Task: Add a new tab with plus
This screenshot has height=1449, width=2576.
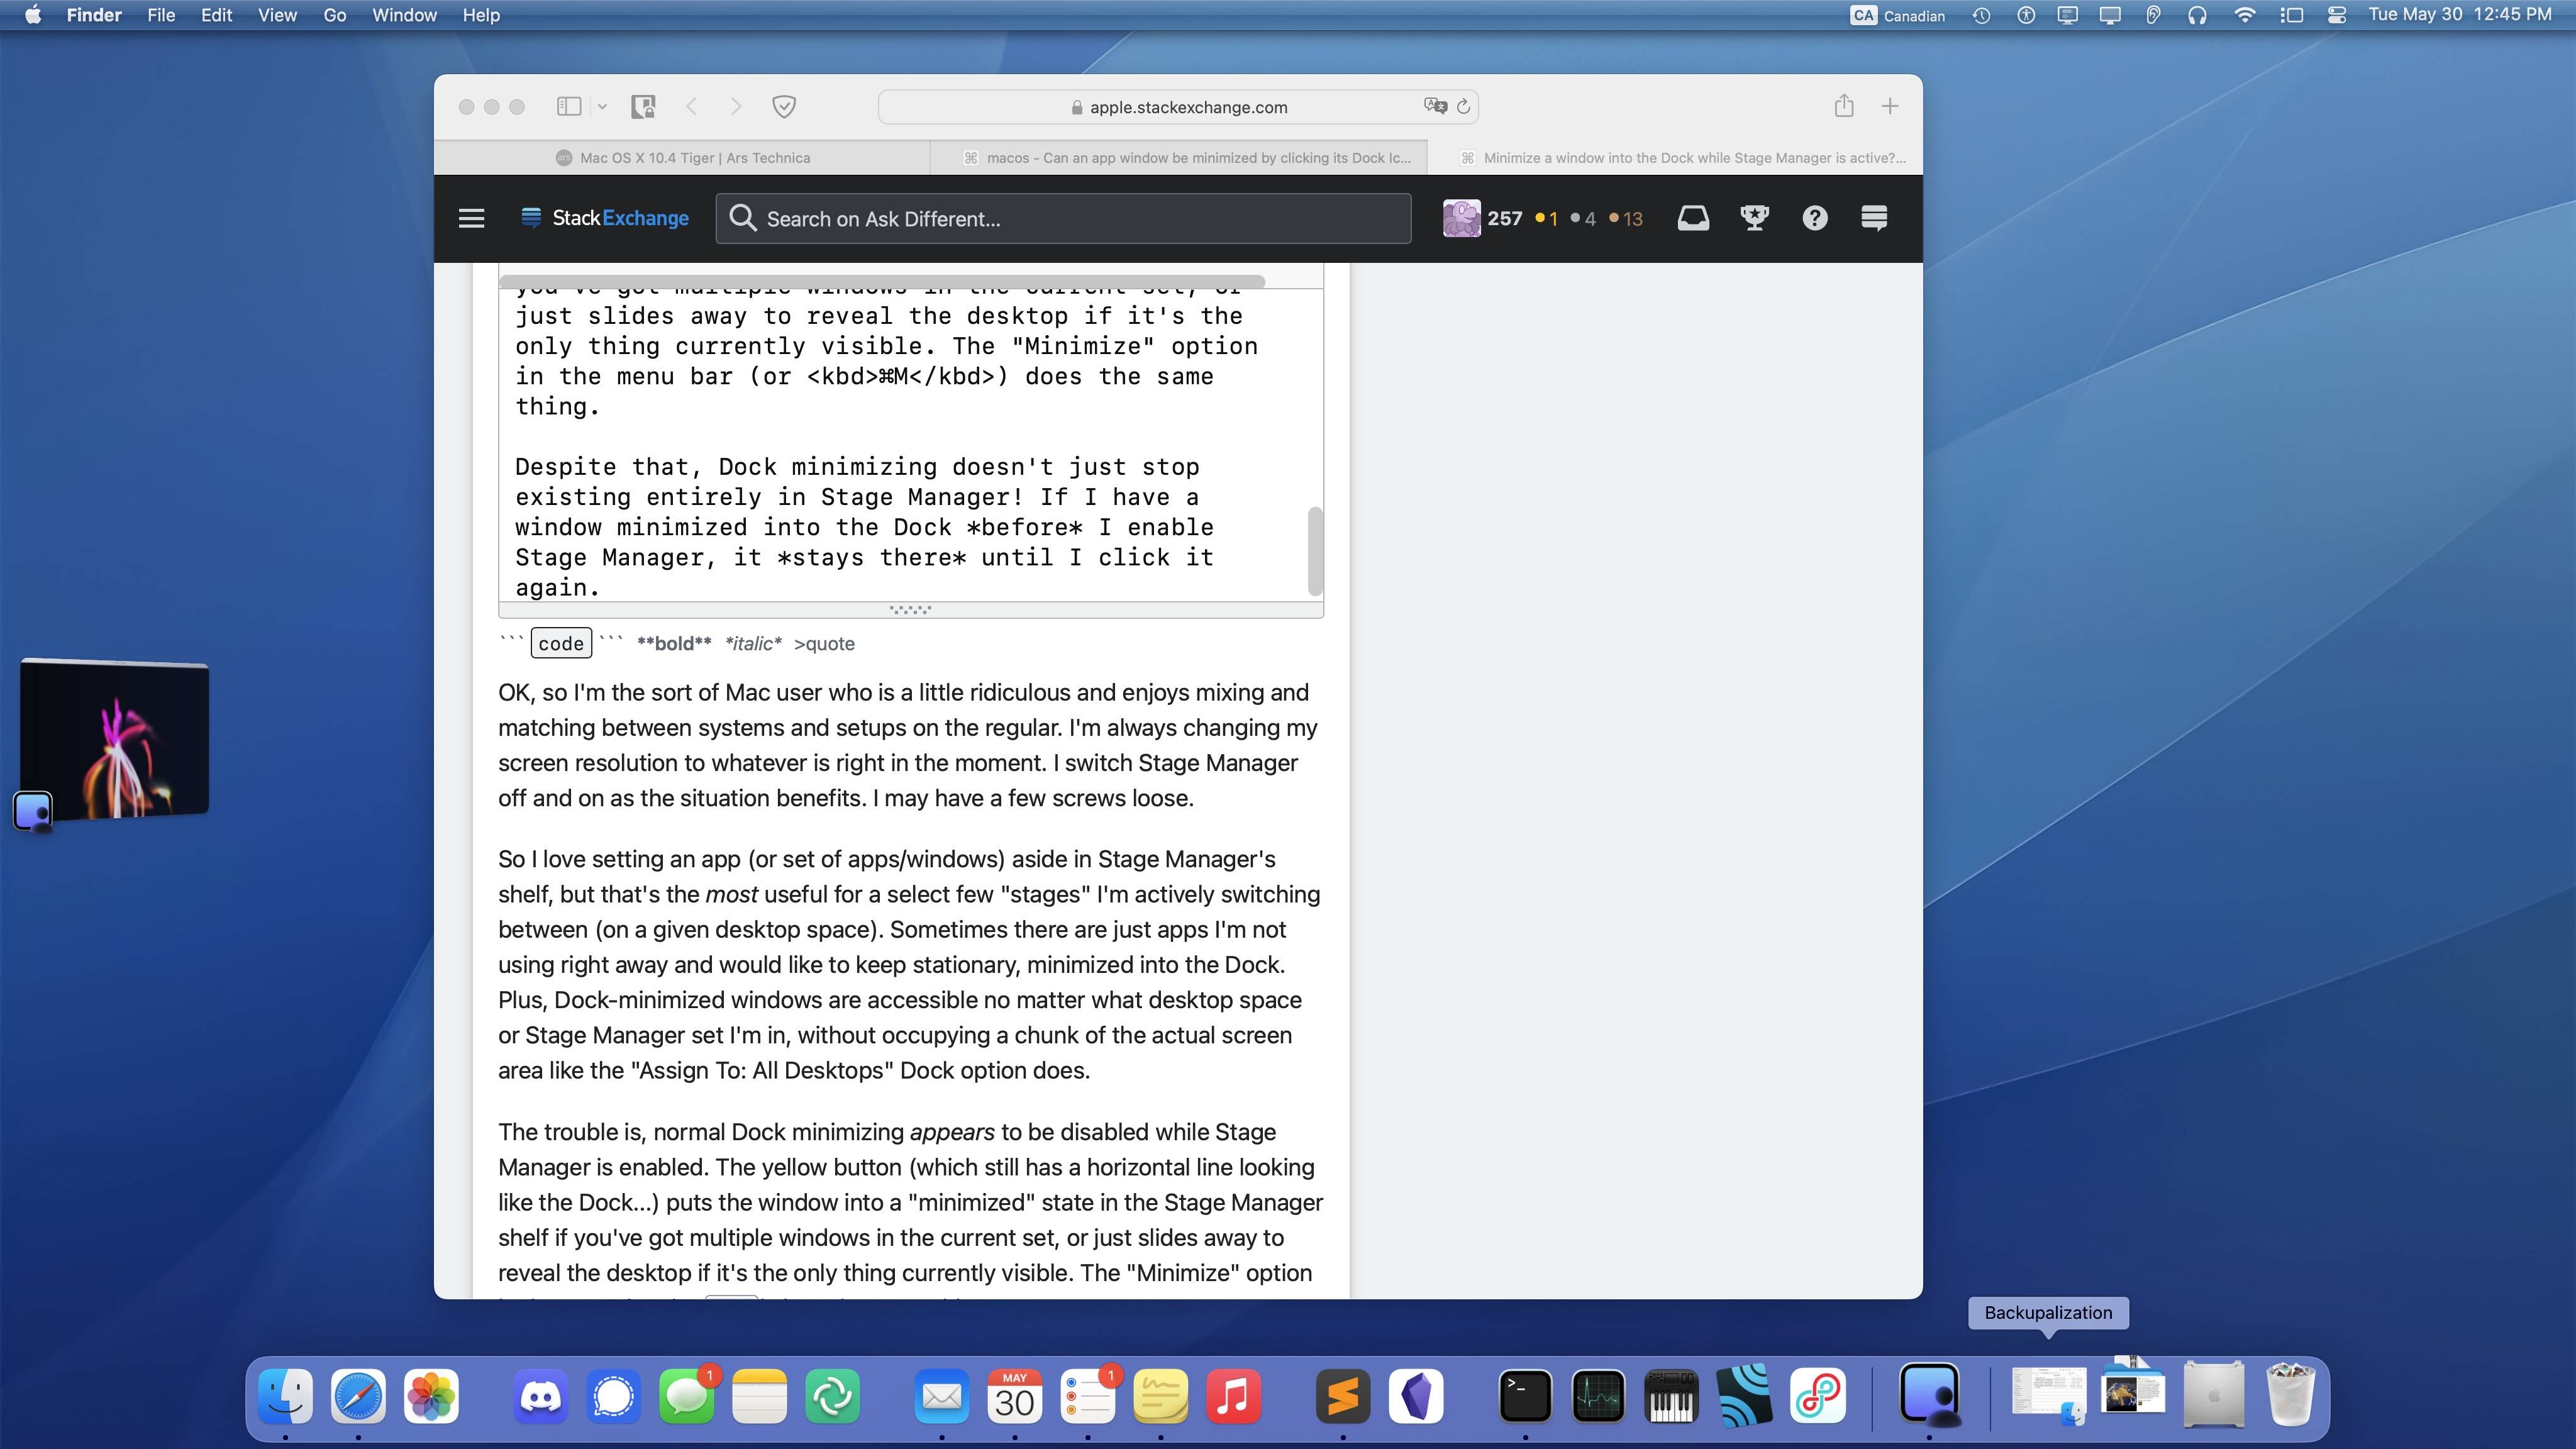Action: tap(1889, 106)
